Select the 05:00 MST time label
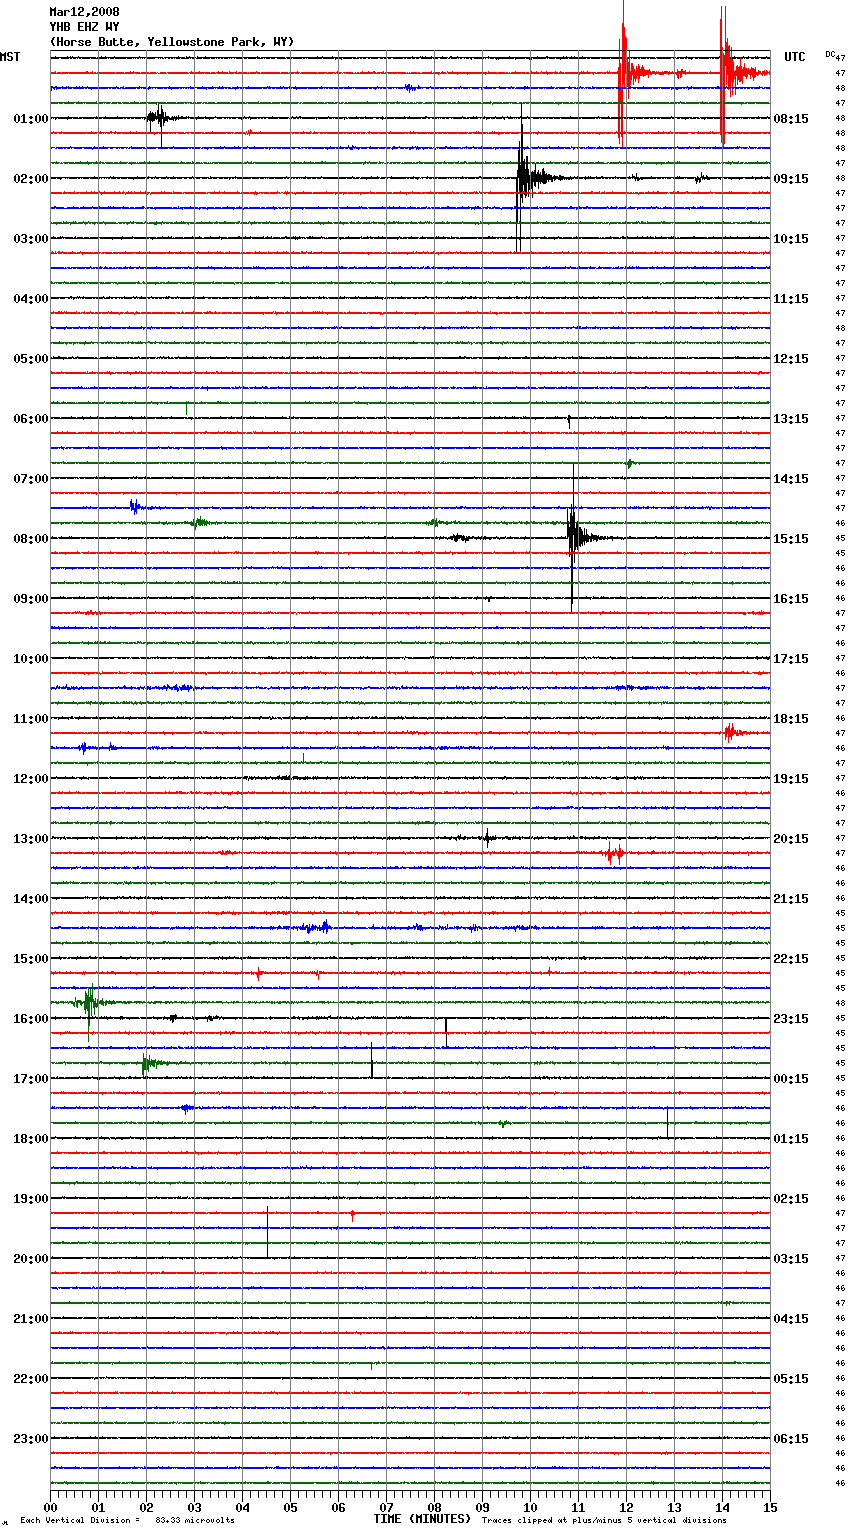This screenshot has width=850, height=1534. click(31, 359)
